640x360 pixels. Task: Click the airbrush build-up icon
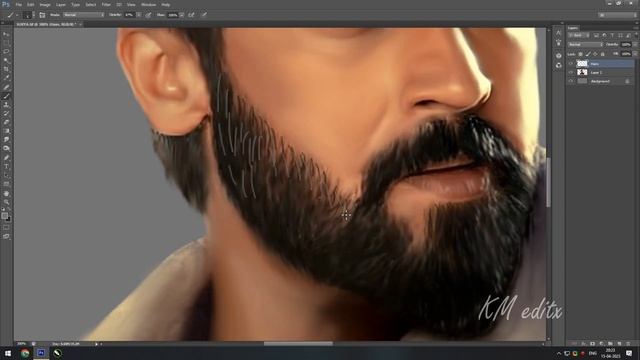pos(191,15)
